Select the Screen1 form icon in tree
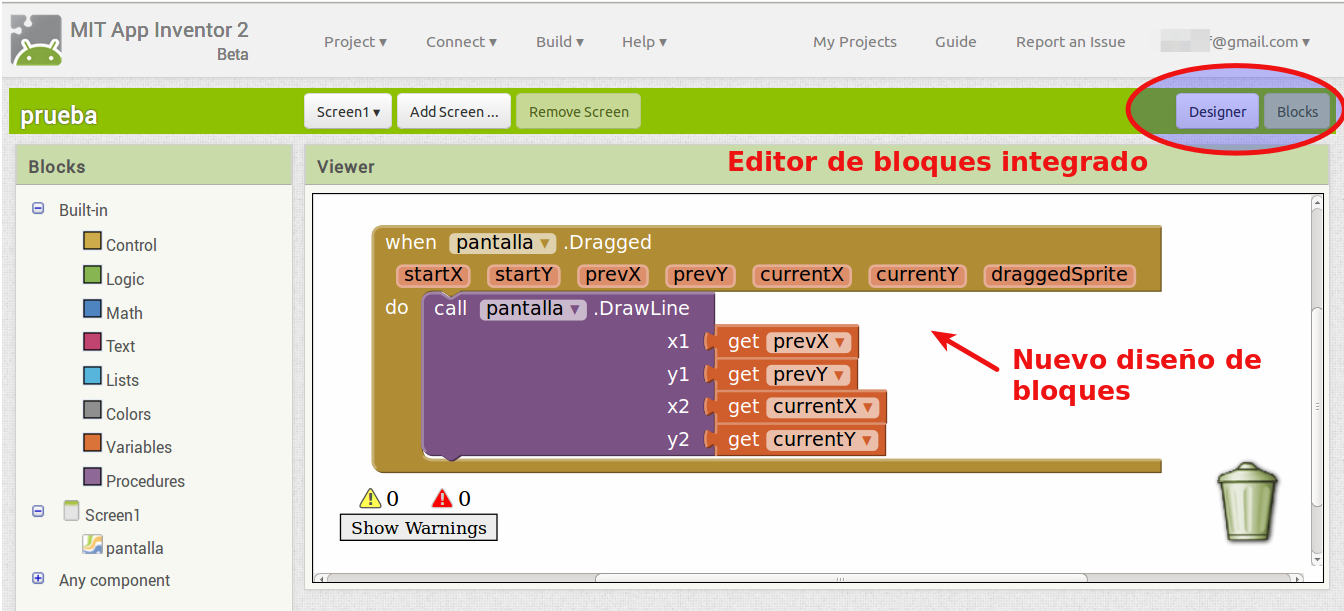1344x611 pixels. (71, 511)
